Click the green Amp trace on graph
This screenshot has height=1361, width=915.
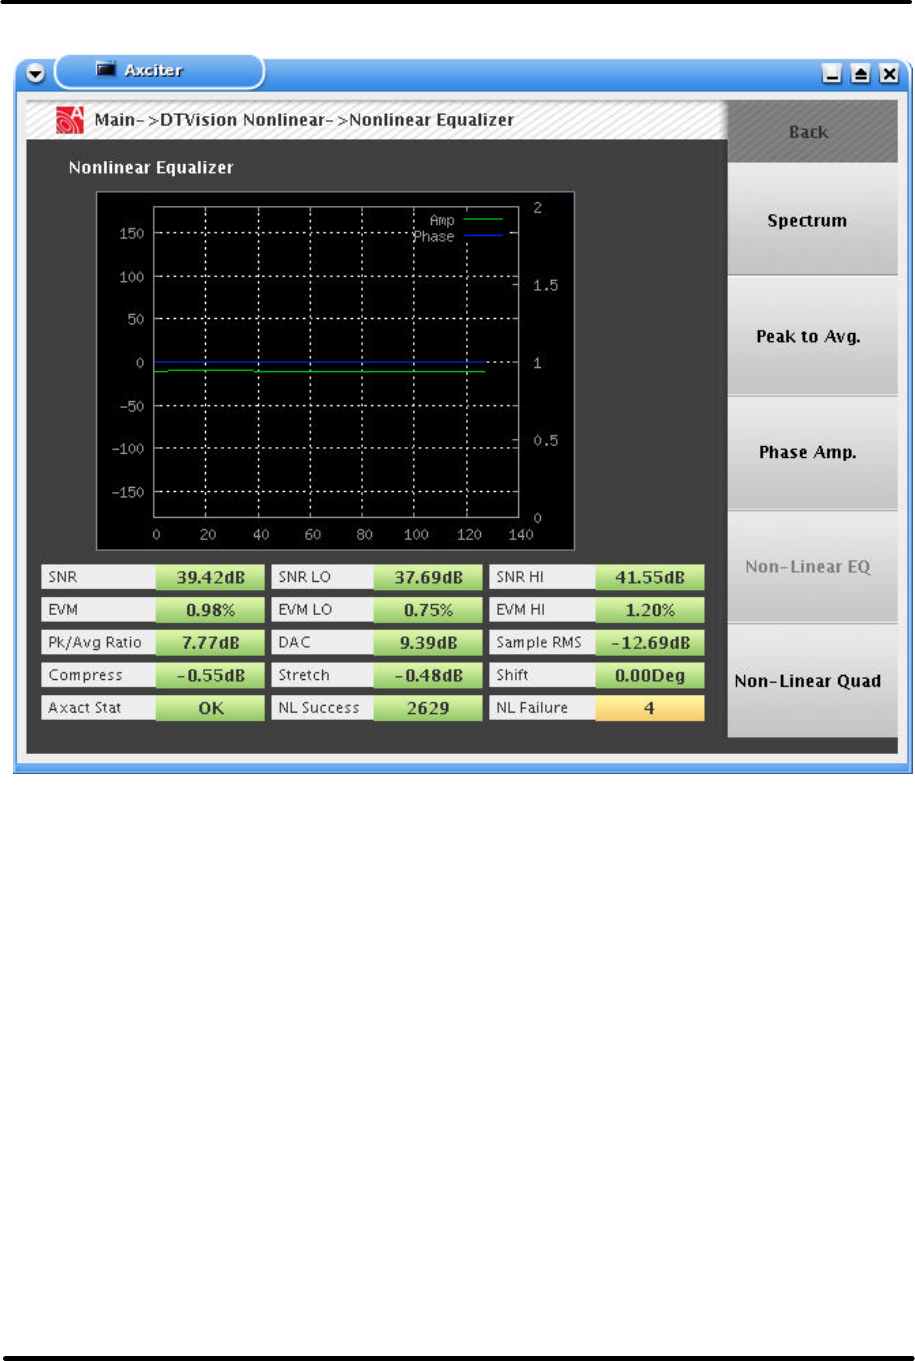point(320,371)
